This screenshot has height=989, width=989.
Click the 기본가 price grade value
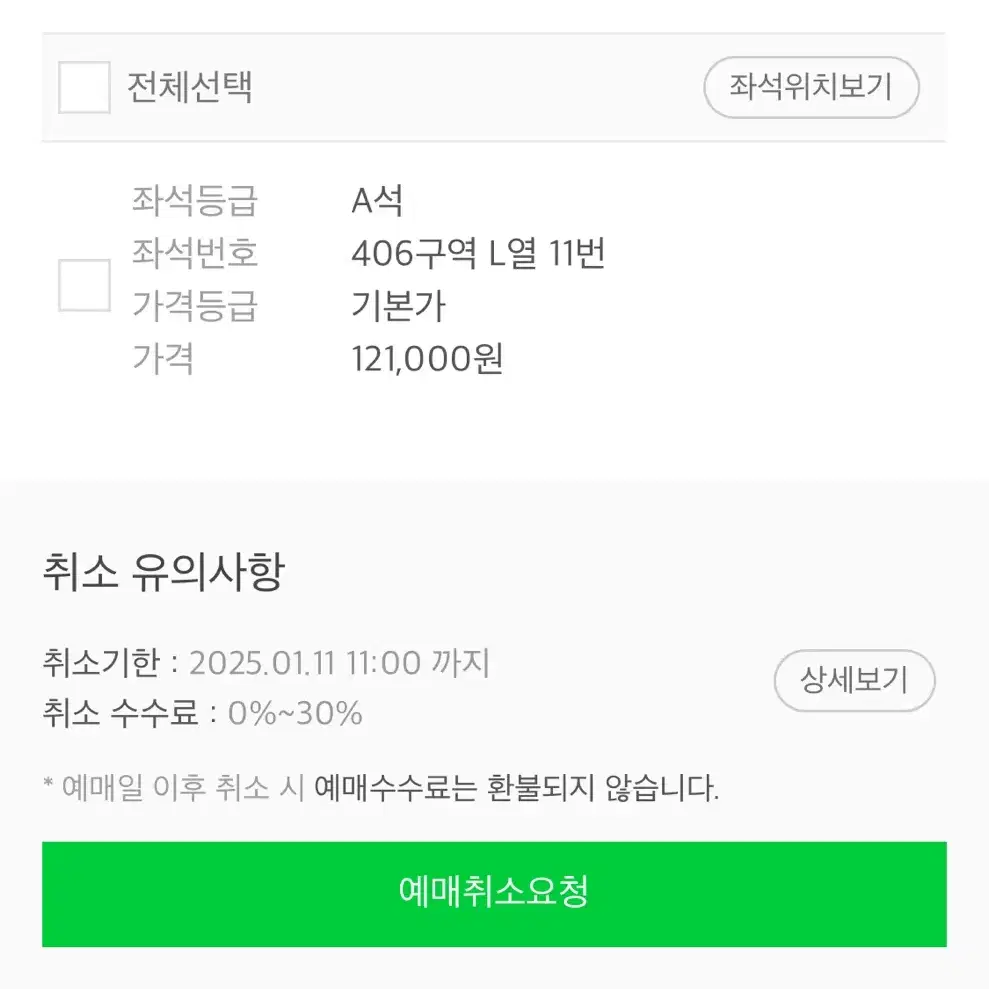pyautogui.click(x=398, y=306)
